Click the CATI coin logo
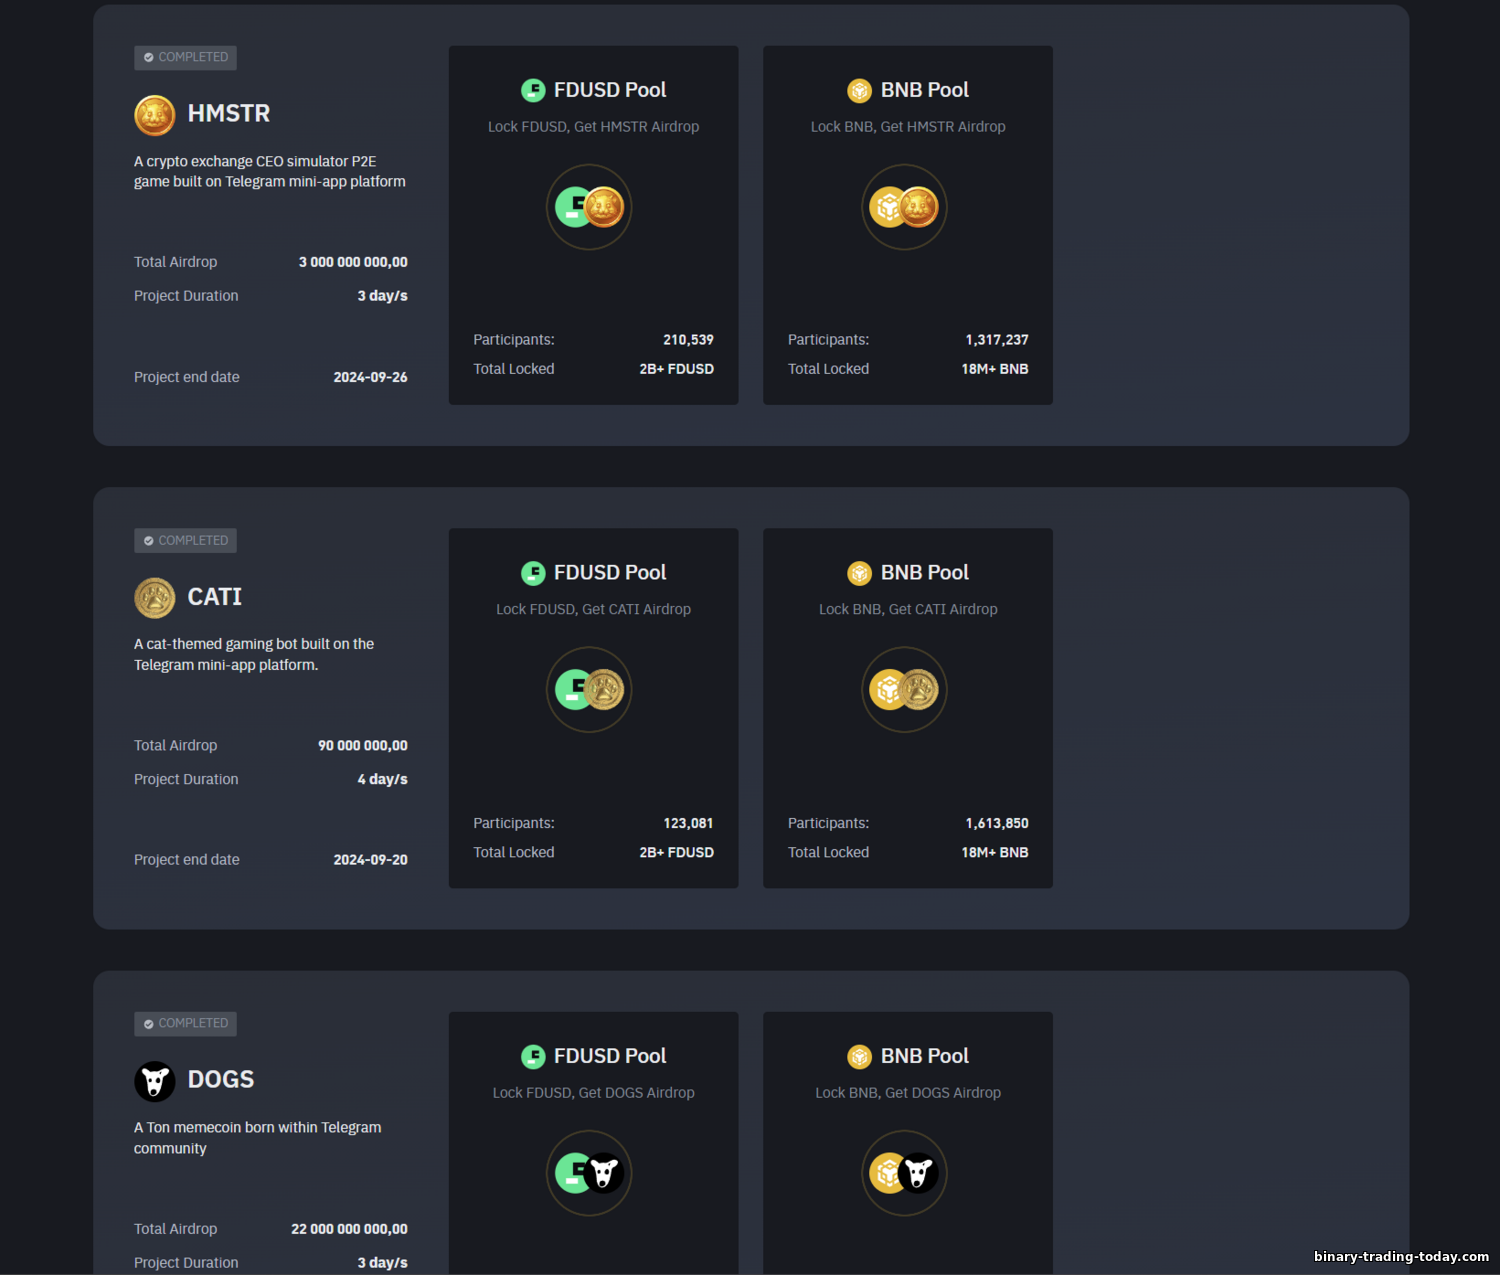 tap(155, 598)
